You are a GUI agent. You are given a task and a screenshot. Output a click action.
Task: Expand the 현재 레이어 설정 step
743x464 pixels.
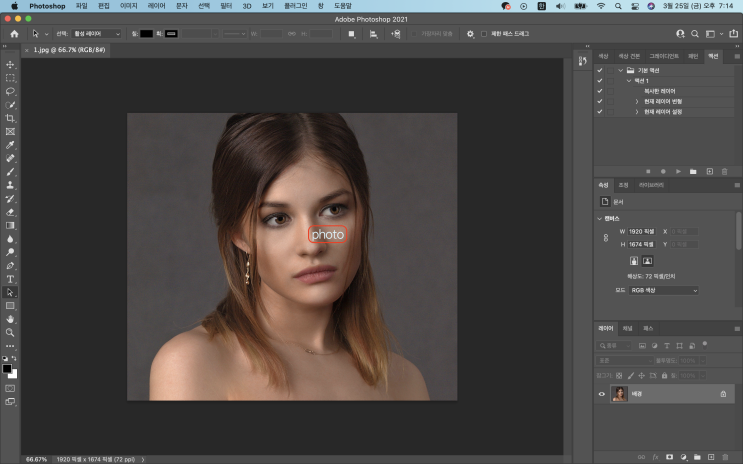click(637, 112)
